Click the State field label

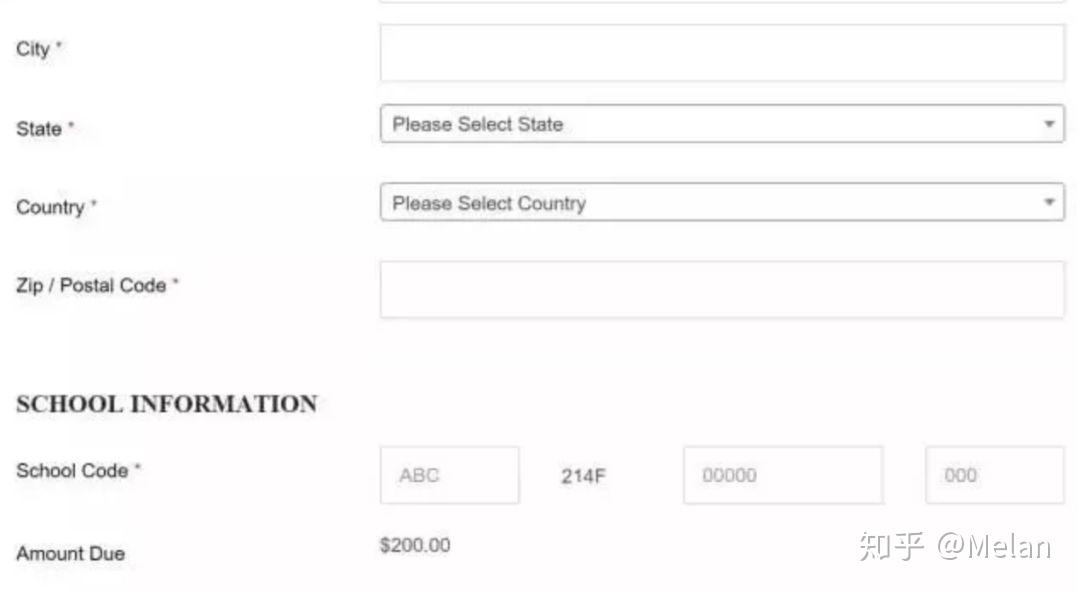(x=39, y=129)
